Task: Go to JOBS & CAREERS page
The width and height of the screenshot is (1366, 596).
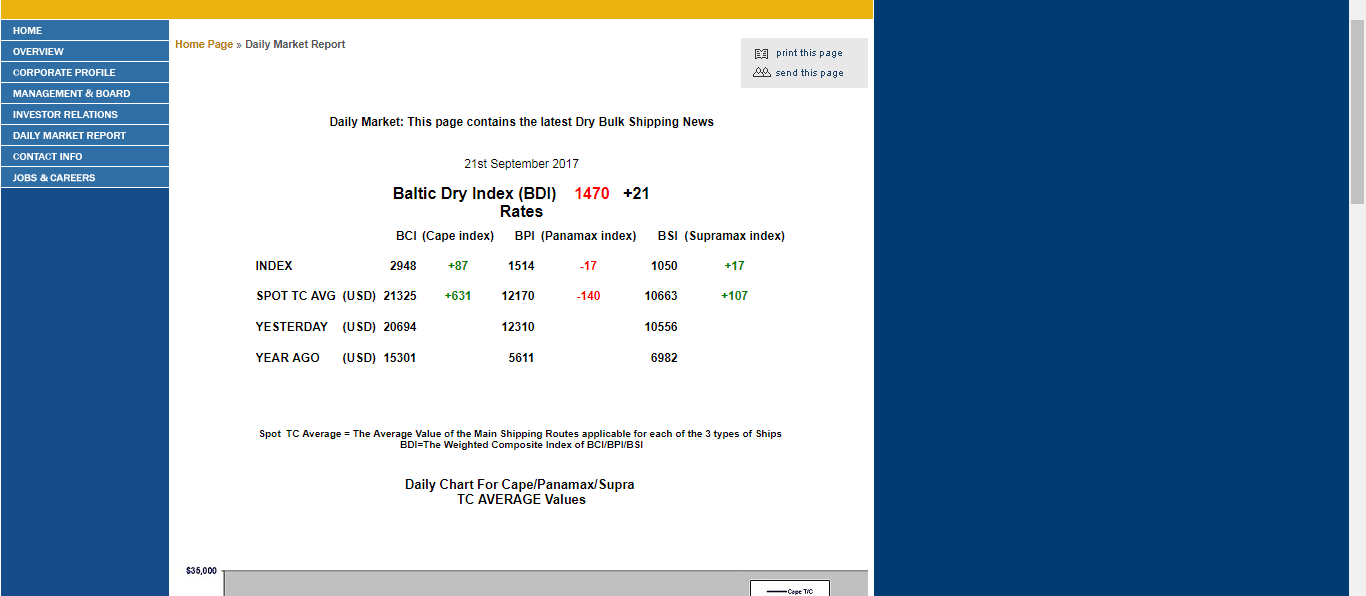Action: (x=85, y=178)
